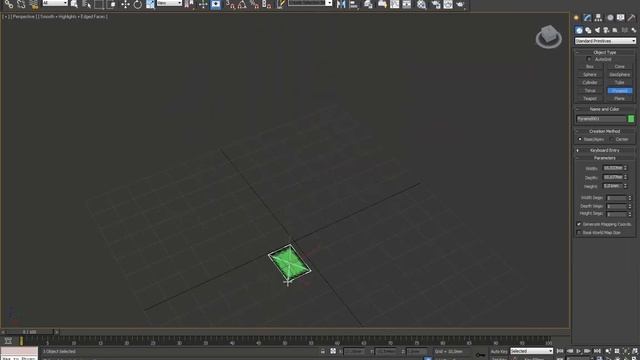Image resolution: width=640 pixels, height=360 pixels.
Task: Expand the Keyboard Entry rollout
Action: tap(605, 150)
